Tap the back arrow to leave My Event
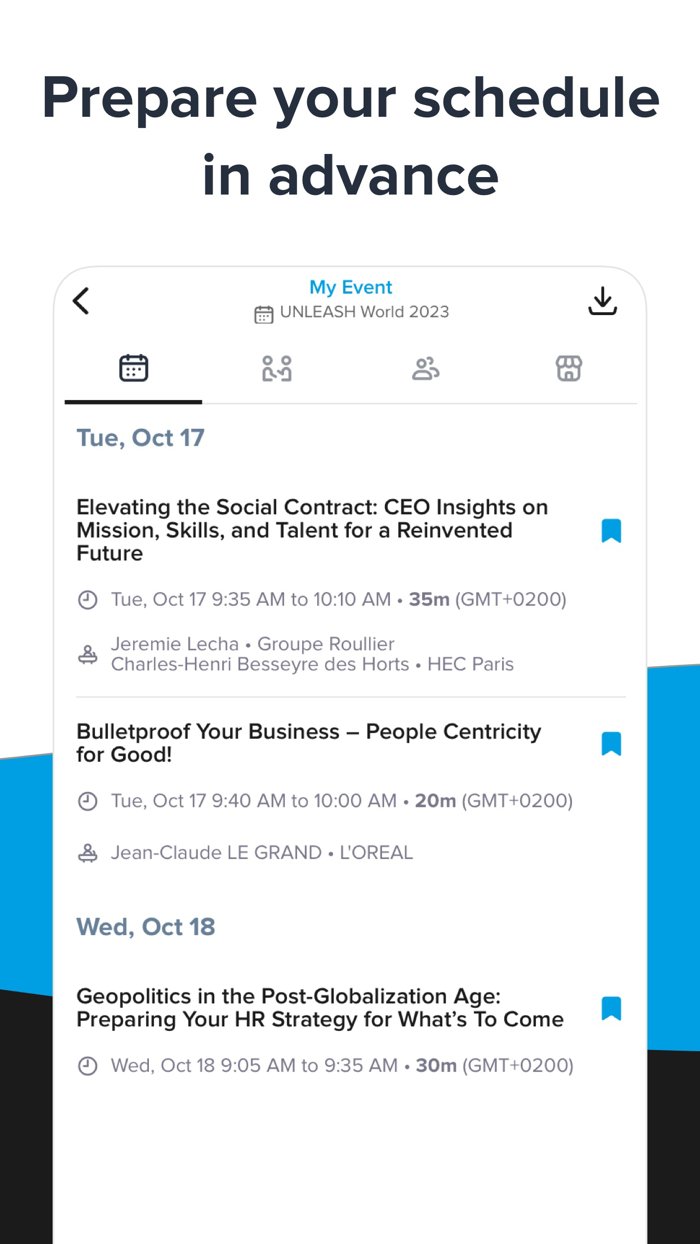 pos(80,300)
